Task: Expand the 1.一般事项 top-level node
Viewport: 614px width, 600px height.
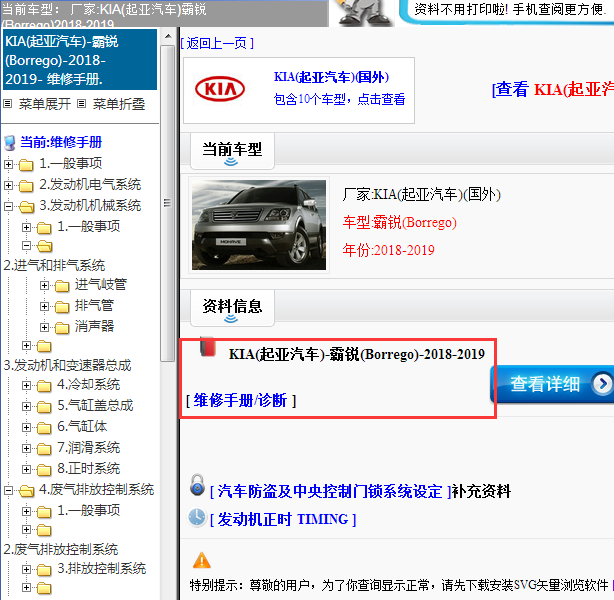Action: [x=8, y=164]
